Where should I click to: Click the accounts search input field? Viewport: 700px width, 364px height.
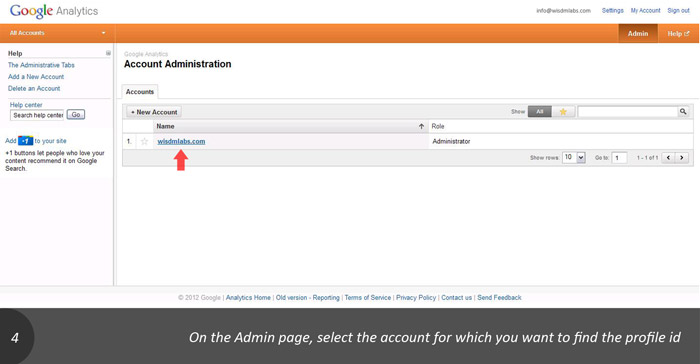(628, 112)
